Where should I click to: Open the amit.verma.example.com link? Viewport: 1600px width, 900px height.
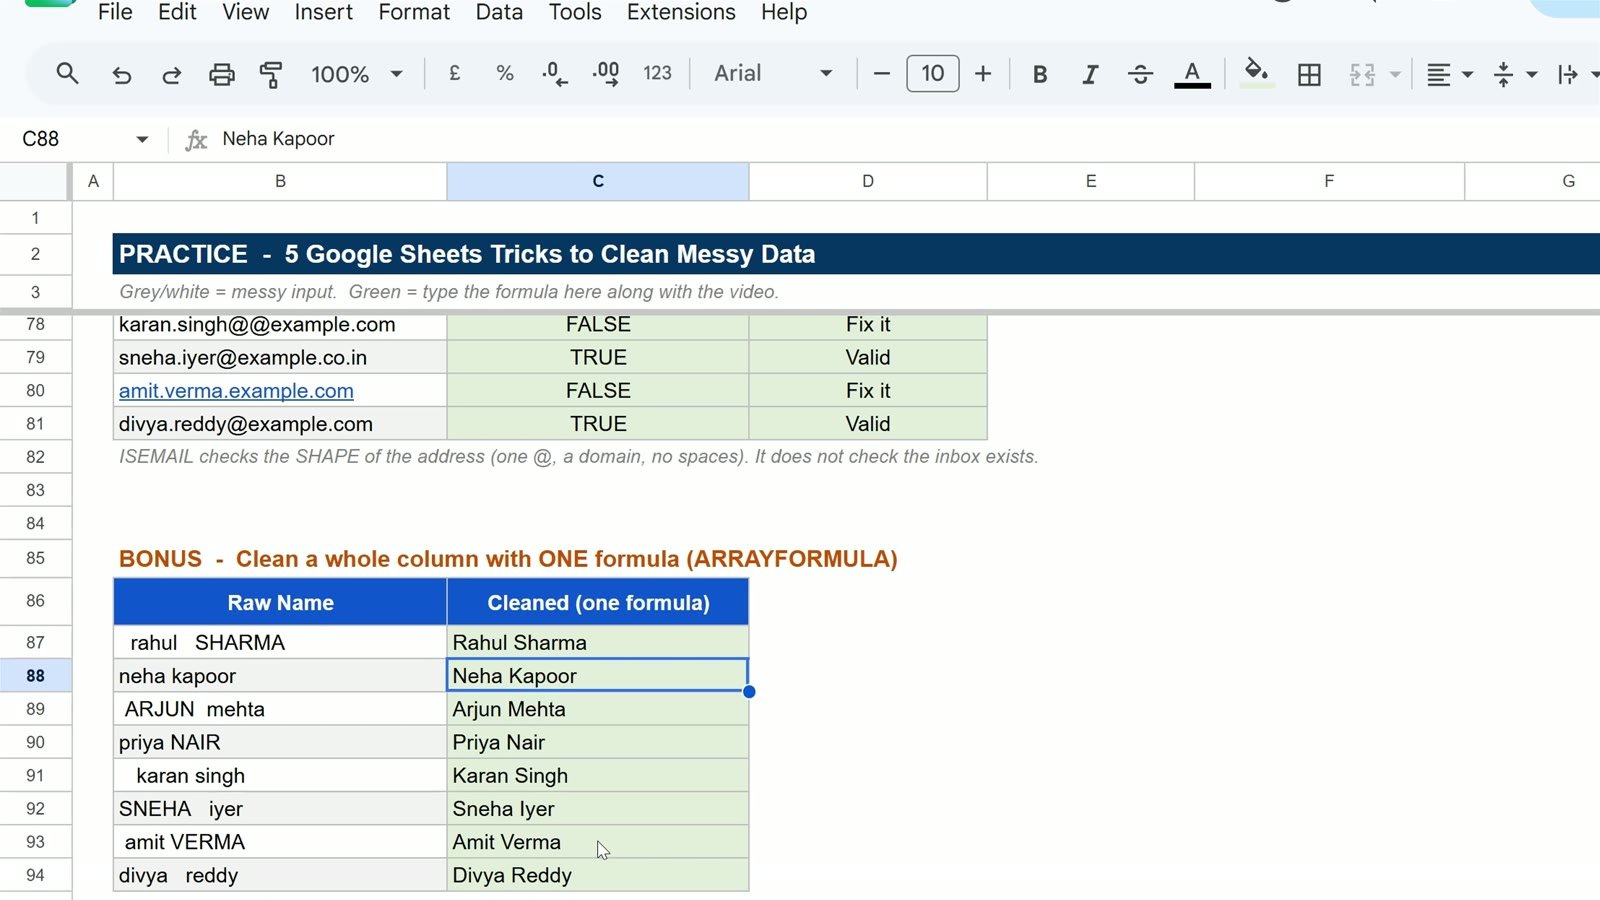[236, 391]
